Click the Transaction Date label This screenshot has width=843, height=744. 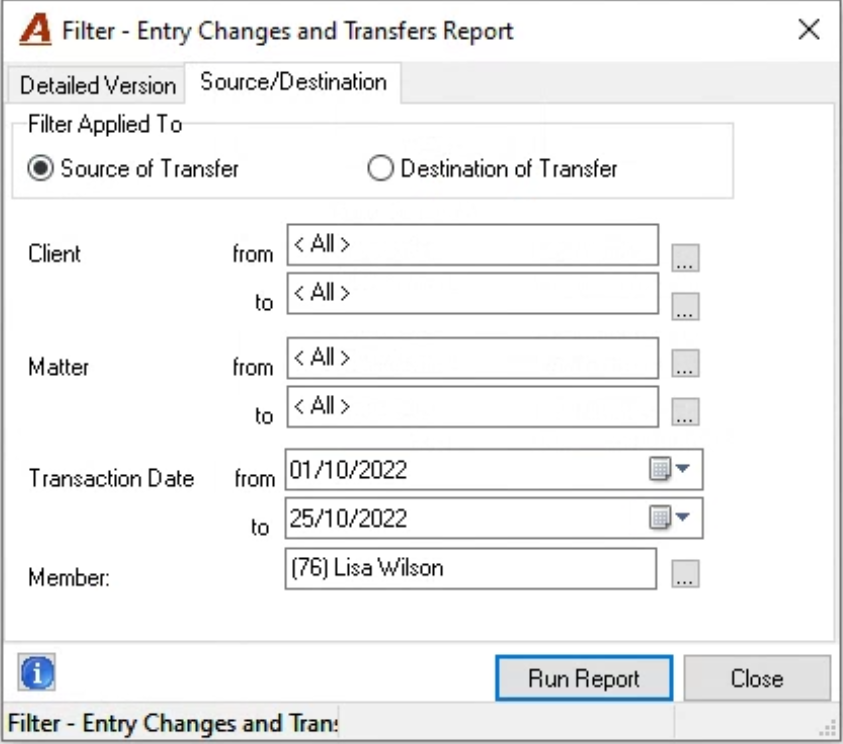tap(111, 478)
